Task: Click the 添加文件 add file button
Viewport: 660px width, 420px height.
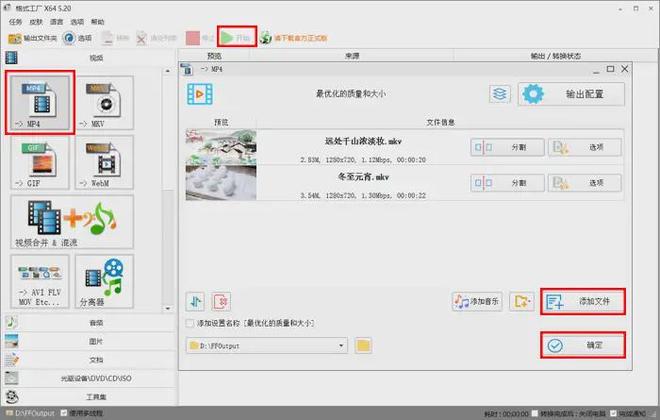Action: click(x=583, y=301)
